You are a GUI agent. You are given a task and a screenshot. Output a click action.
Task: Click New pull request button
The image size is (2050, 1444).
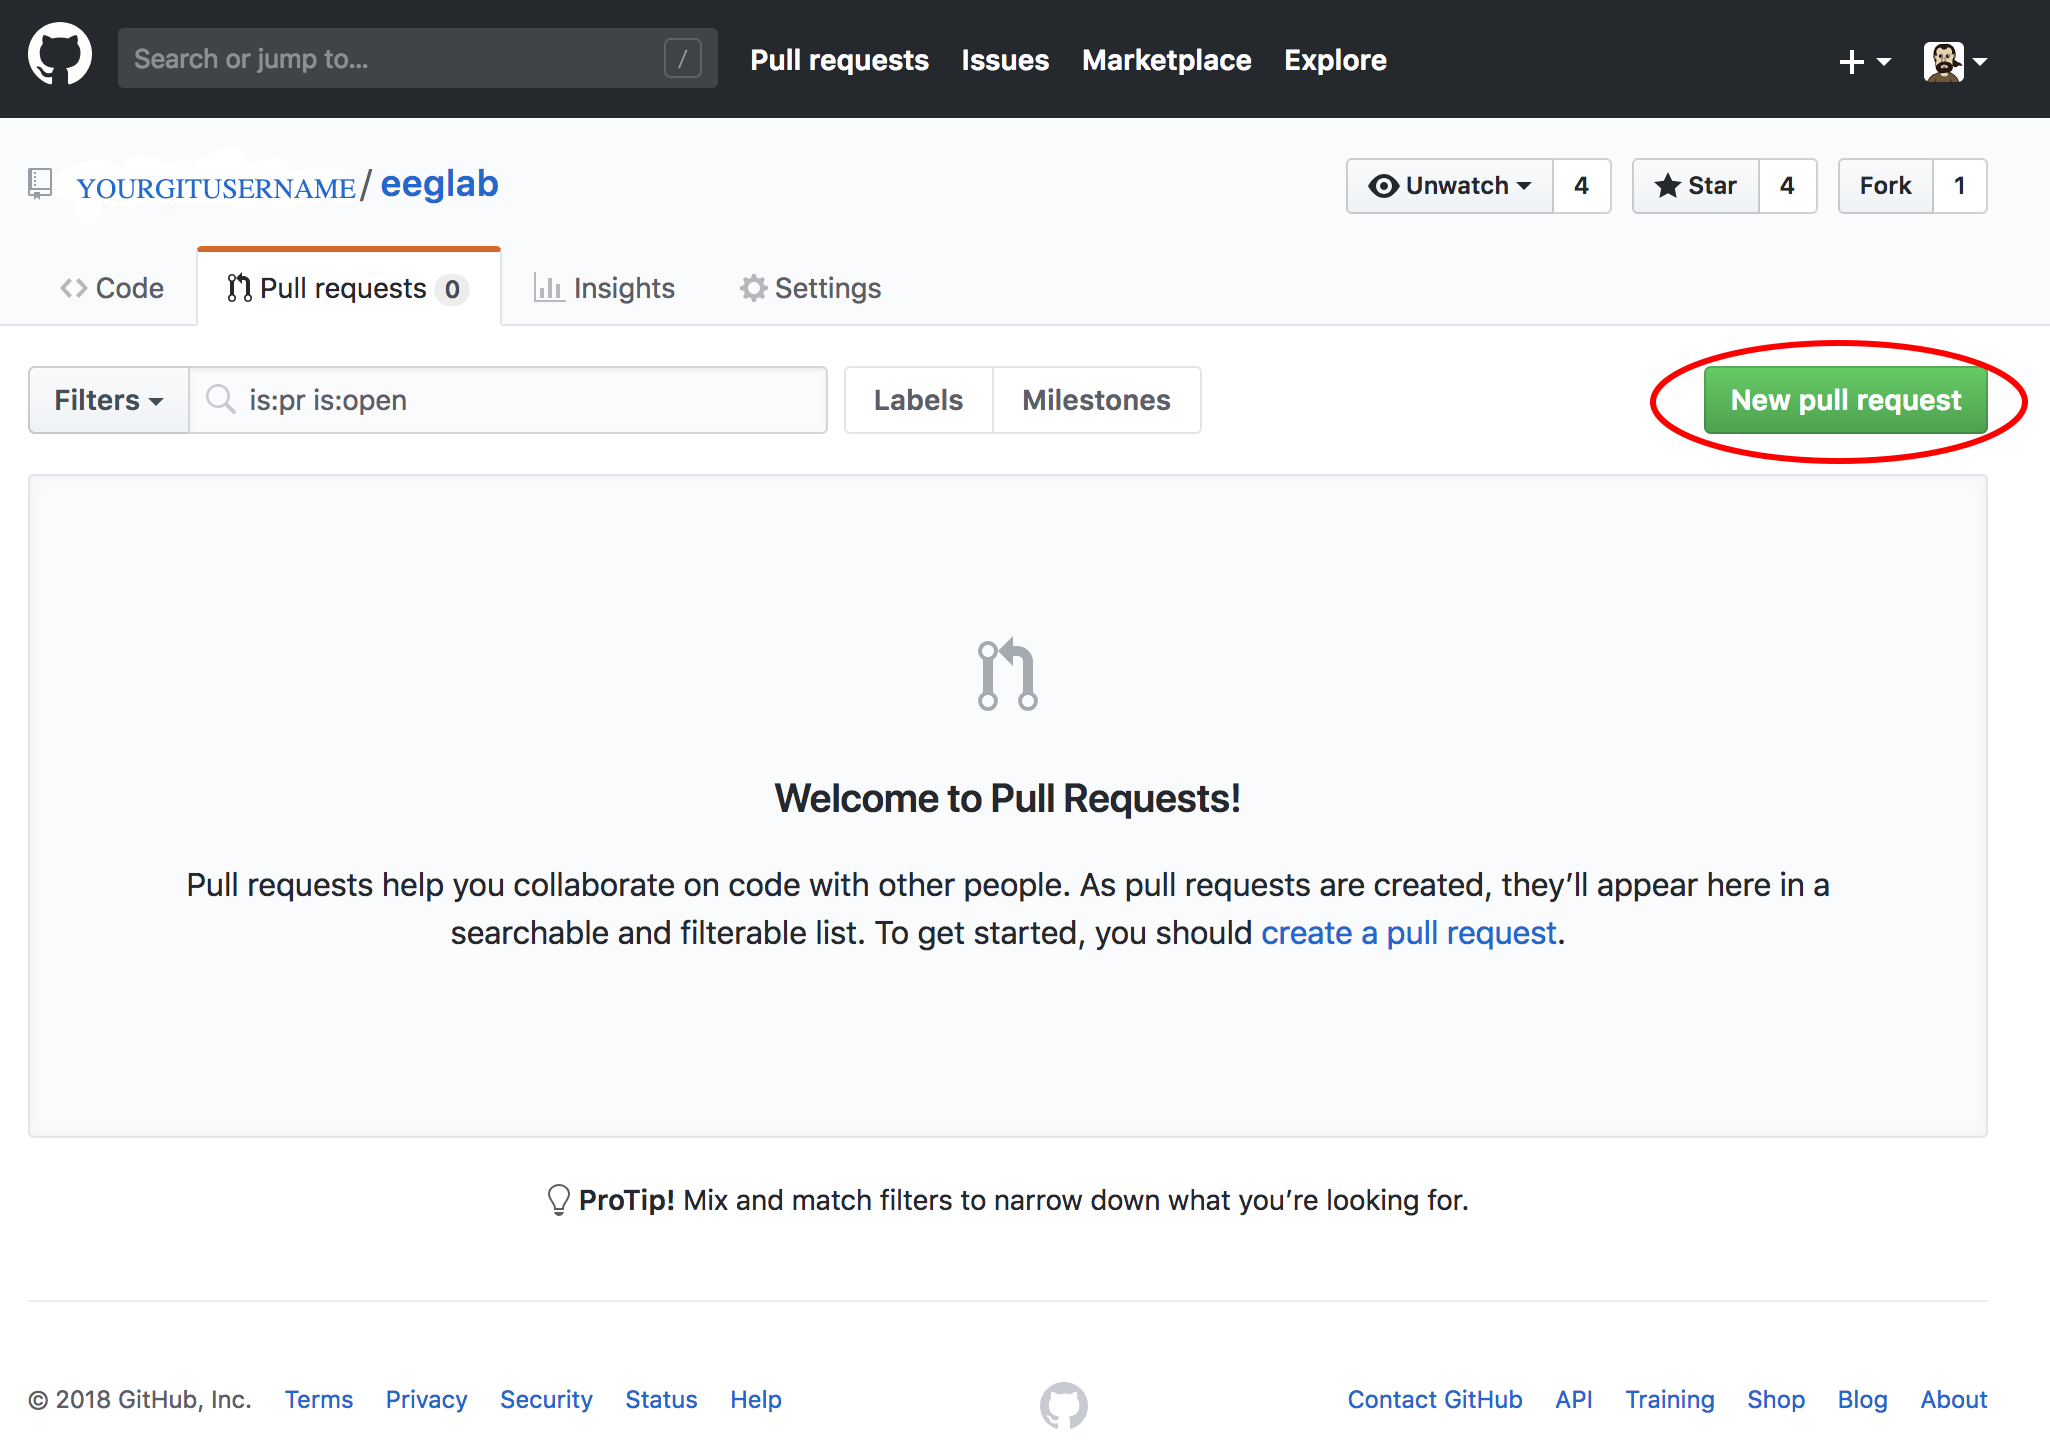pos(1847,399)
